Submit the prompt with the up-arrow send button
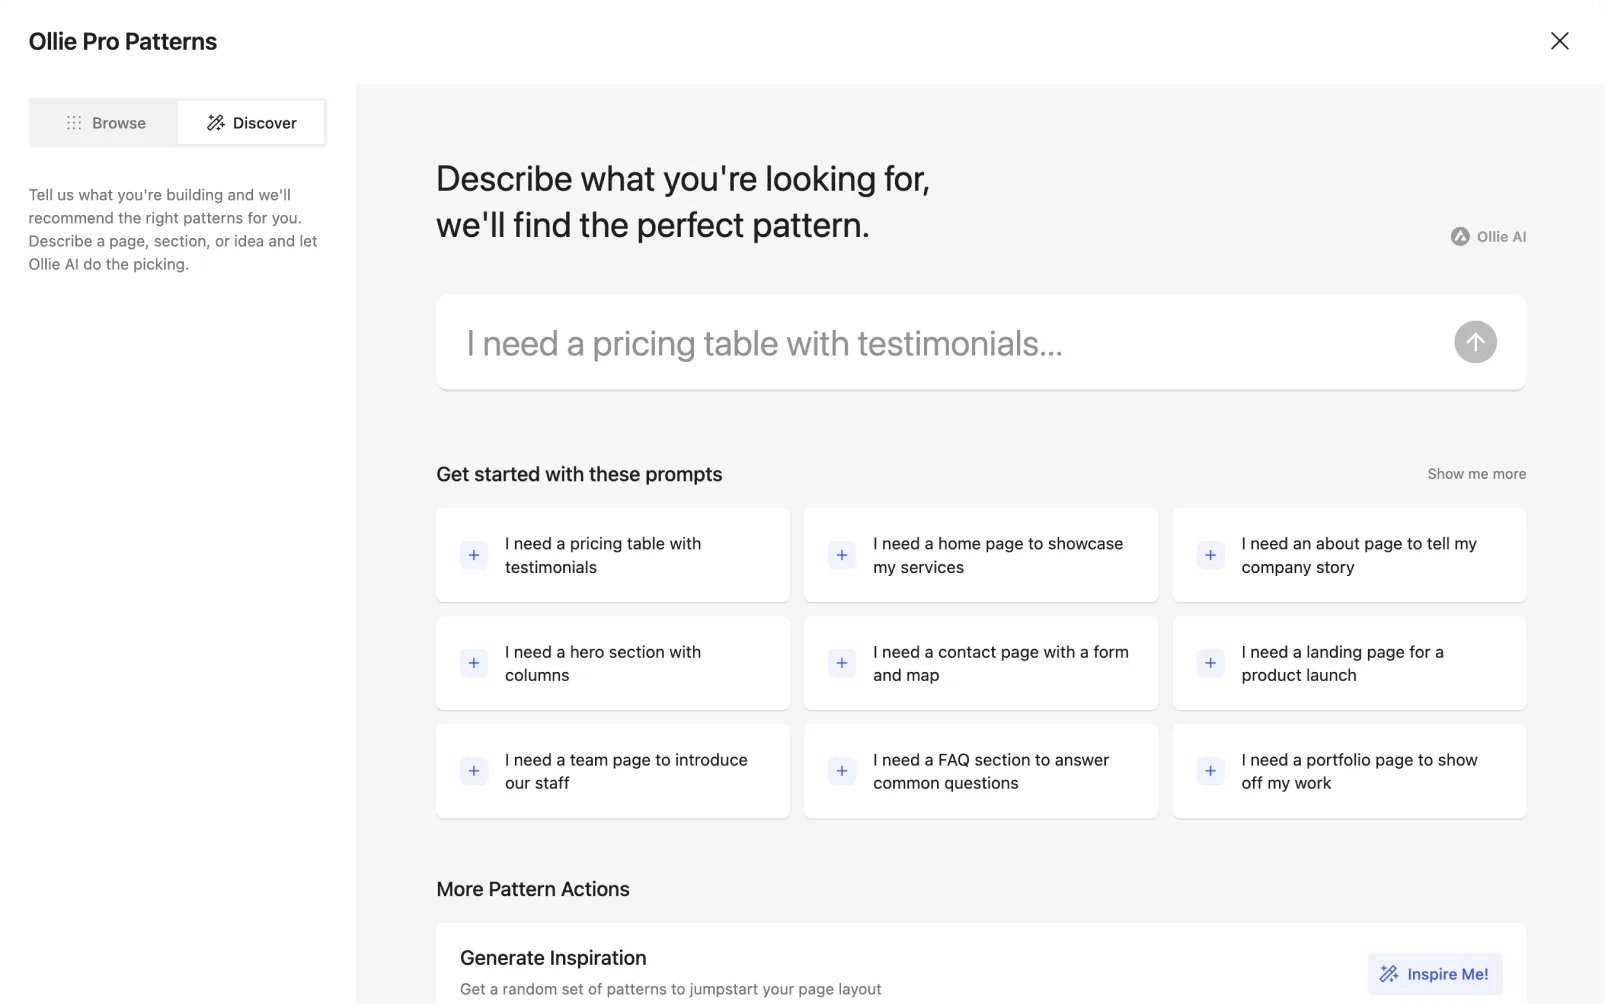The width and height of the screenshot is (1605, 1004). (x=1475, y=342)
